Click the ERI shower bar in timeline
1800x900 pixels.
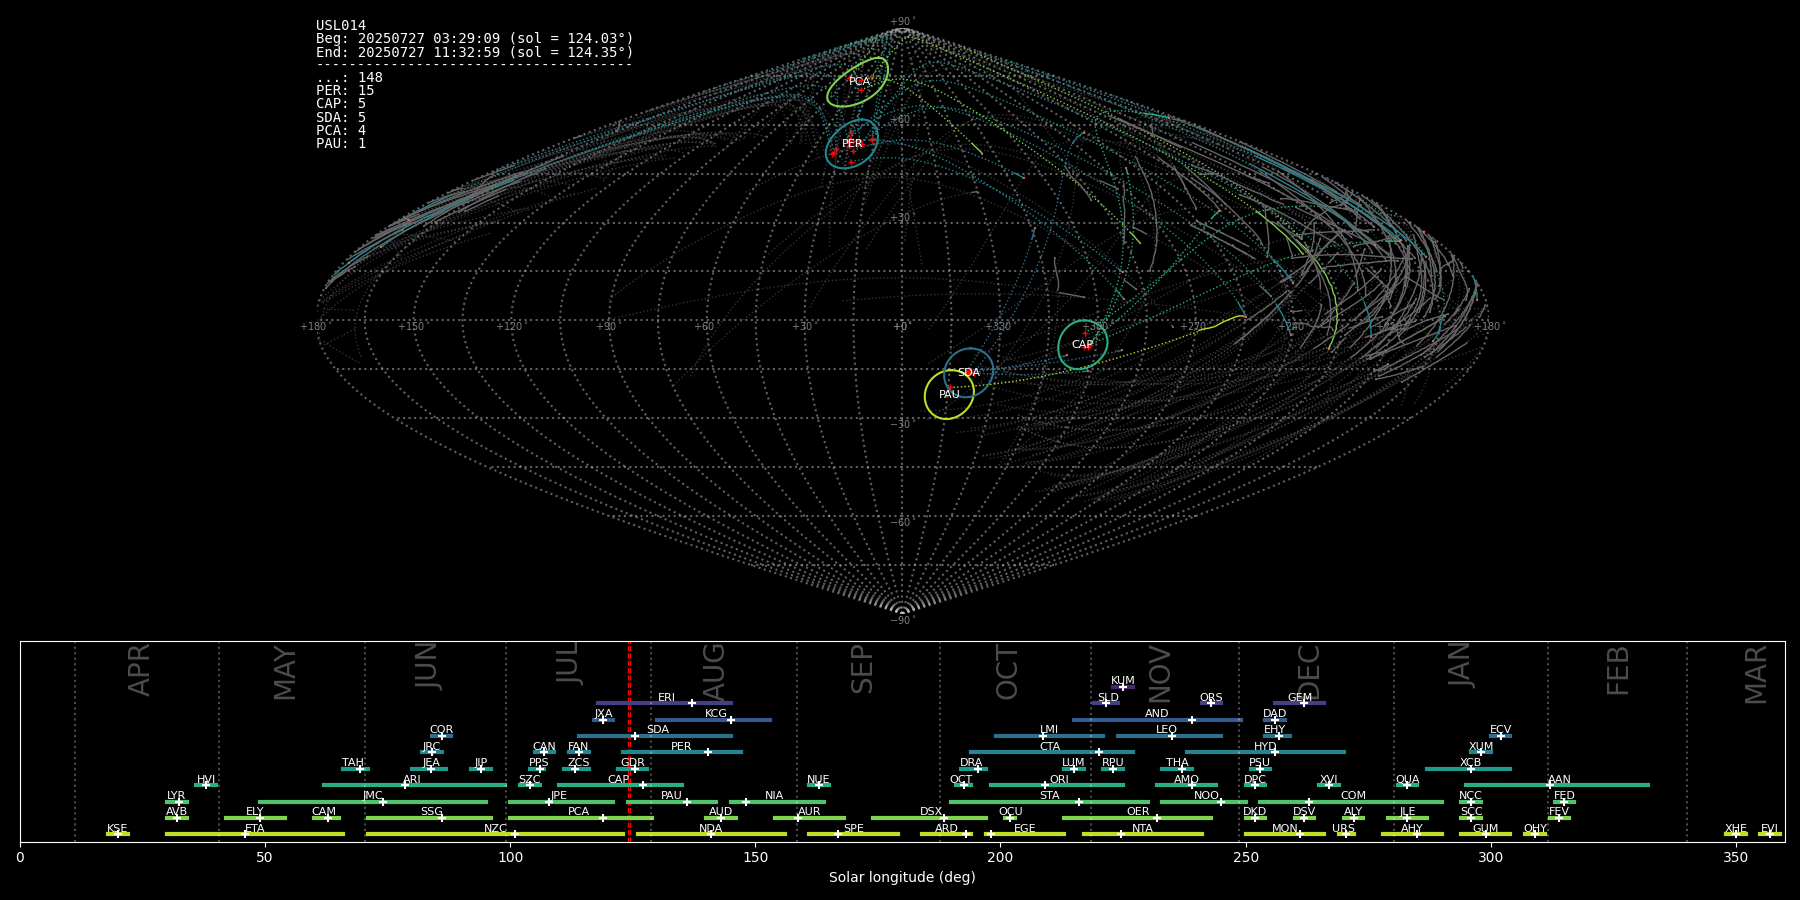[664, 703]
